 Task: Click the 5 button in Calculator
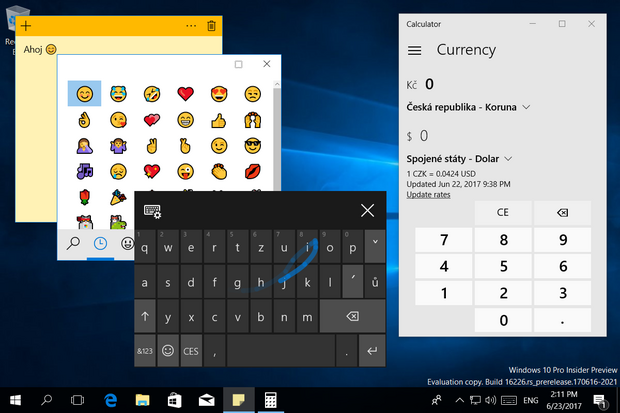[x=503, y=266]
